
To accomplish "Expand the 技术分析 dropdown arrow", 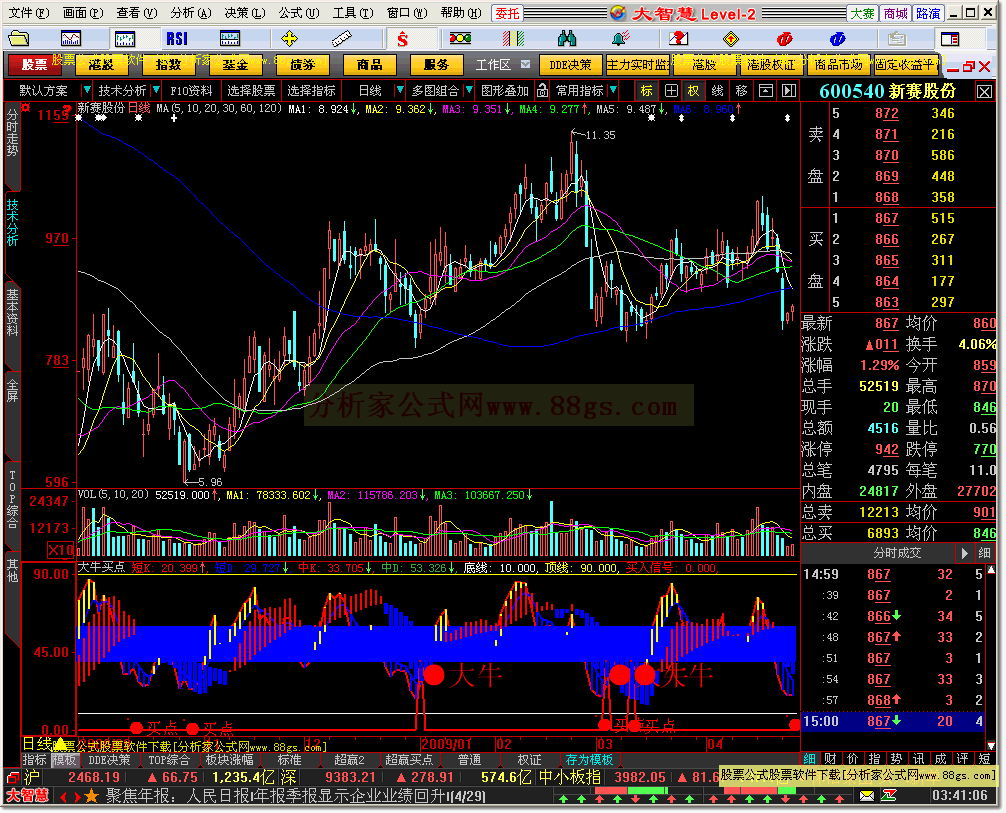I will click(156, 90).
